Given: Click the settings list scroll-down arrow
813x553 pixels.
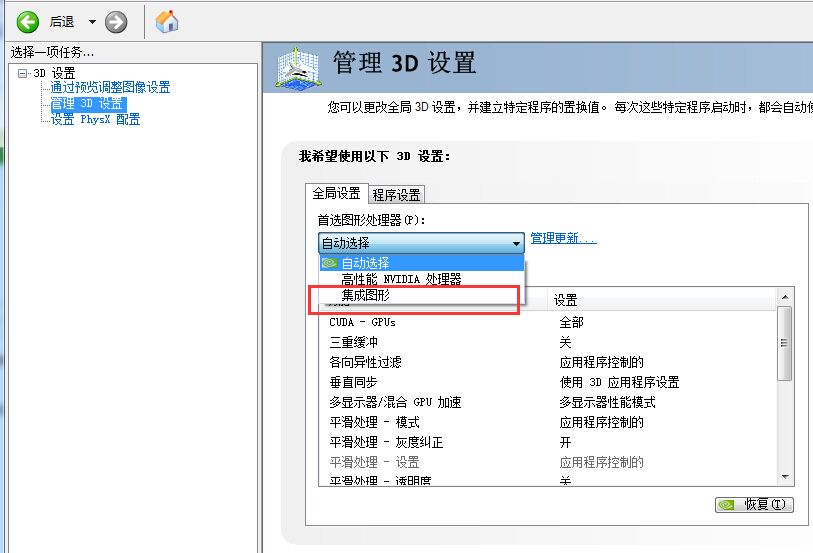Looking at the screenshot, I should pyautogui.click(x=785, y=477).
